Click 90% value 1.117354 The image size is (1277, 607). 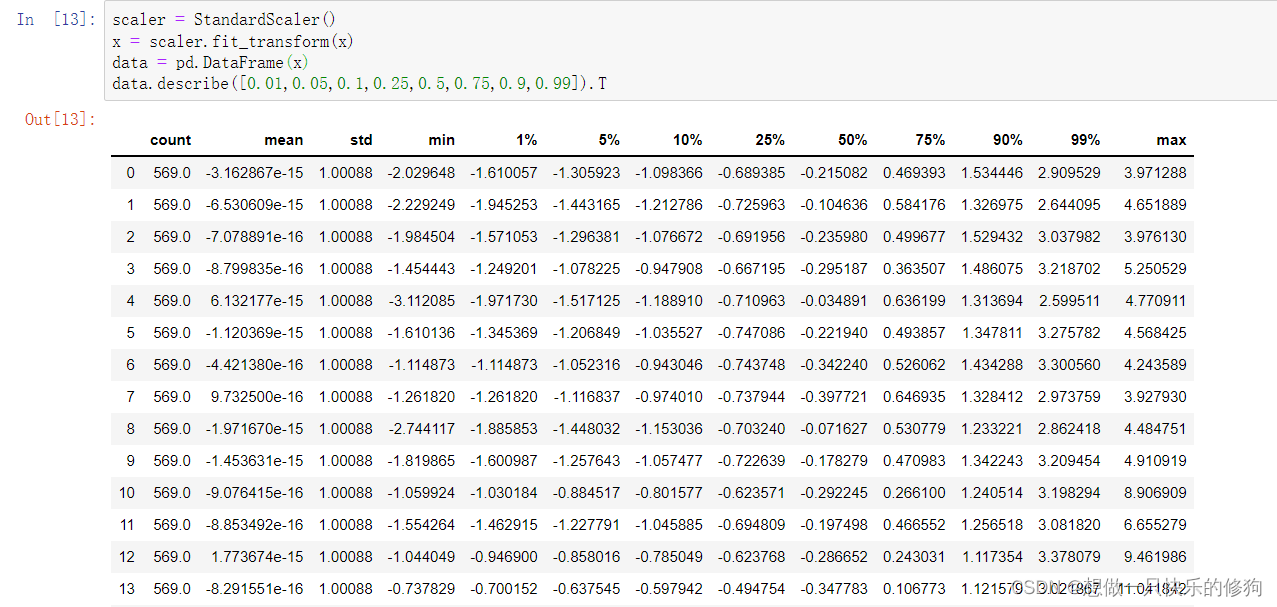tap(992, 556)
